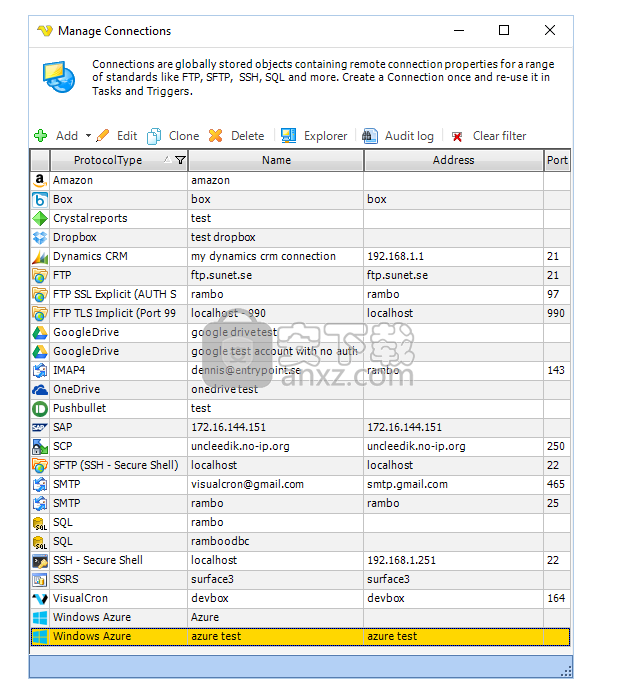Click the port '465' cell
This screenshot has width=620, height=699.
pos(557,484)
